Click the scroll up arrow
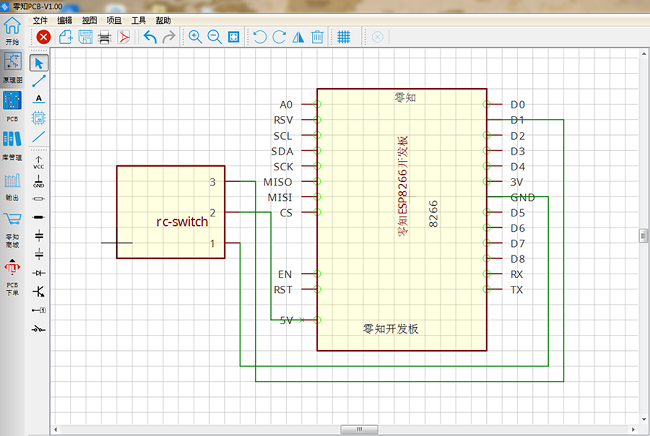Image resolution: width=650 pixels, height=436 pixels. tap(644, 54)
